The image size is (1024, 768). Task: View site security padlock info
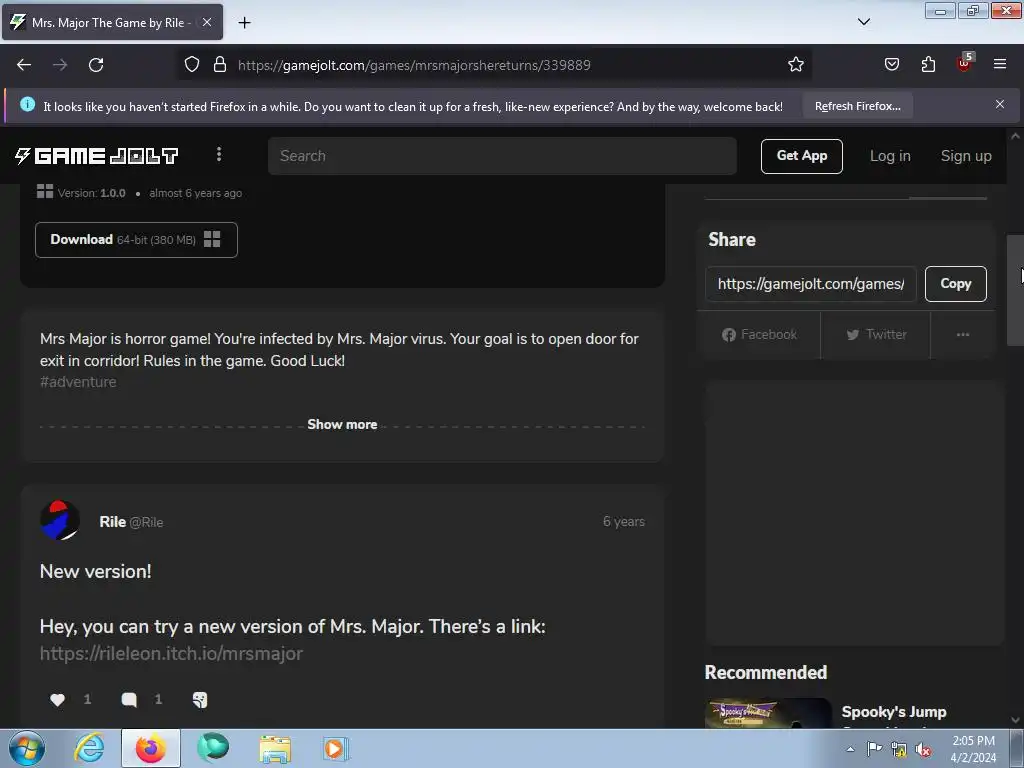220,65
